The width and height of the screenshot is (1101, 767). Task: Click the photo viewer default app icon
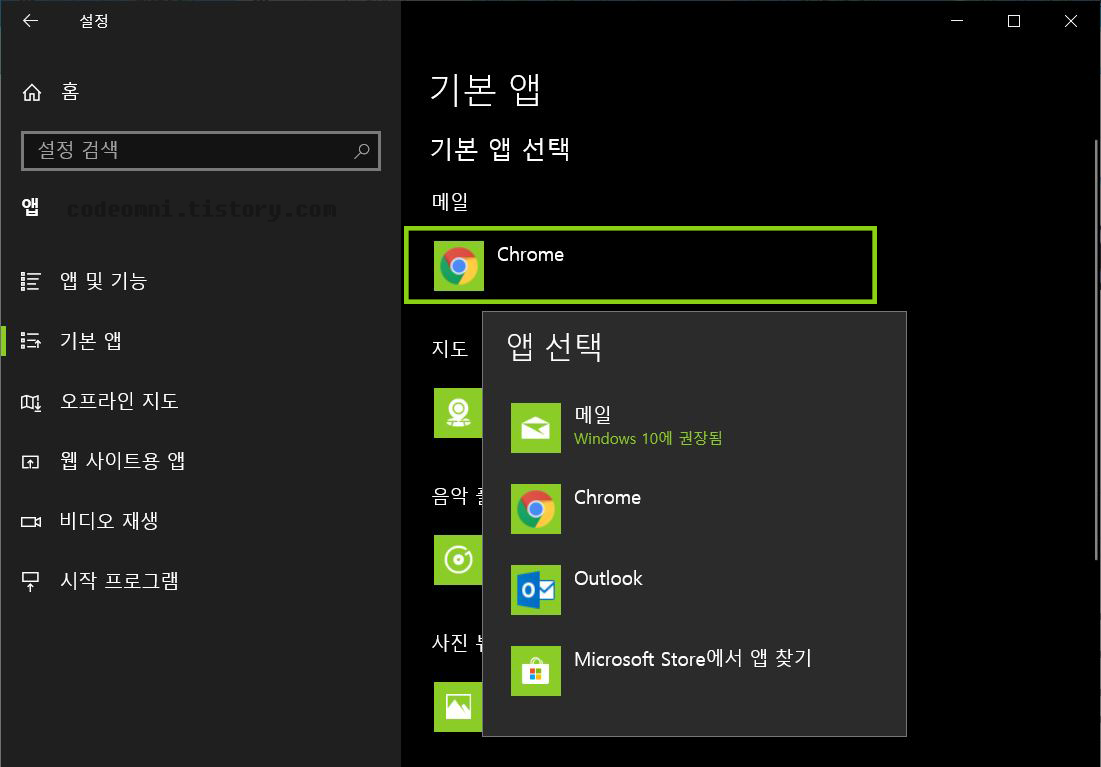tap(458, 707)
